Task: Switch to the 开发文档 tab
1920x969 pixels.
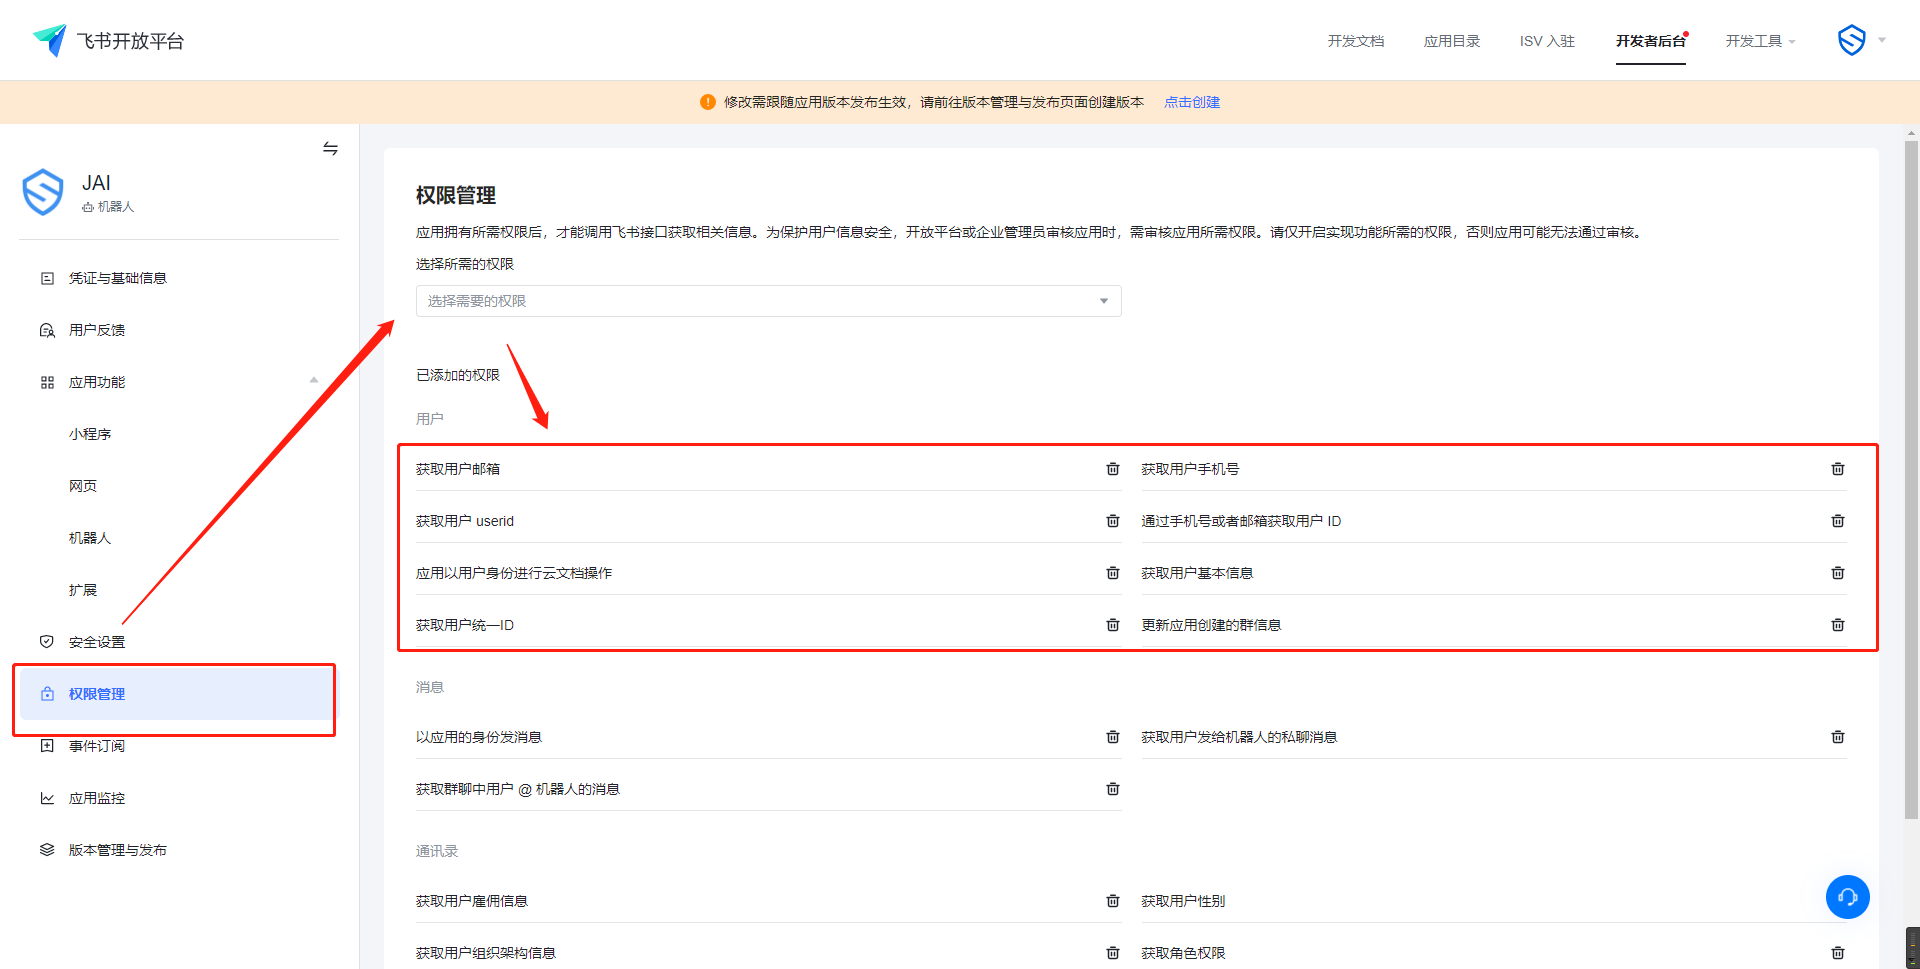Action: pos(1355,41)
